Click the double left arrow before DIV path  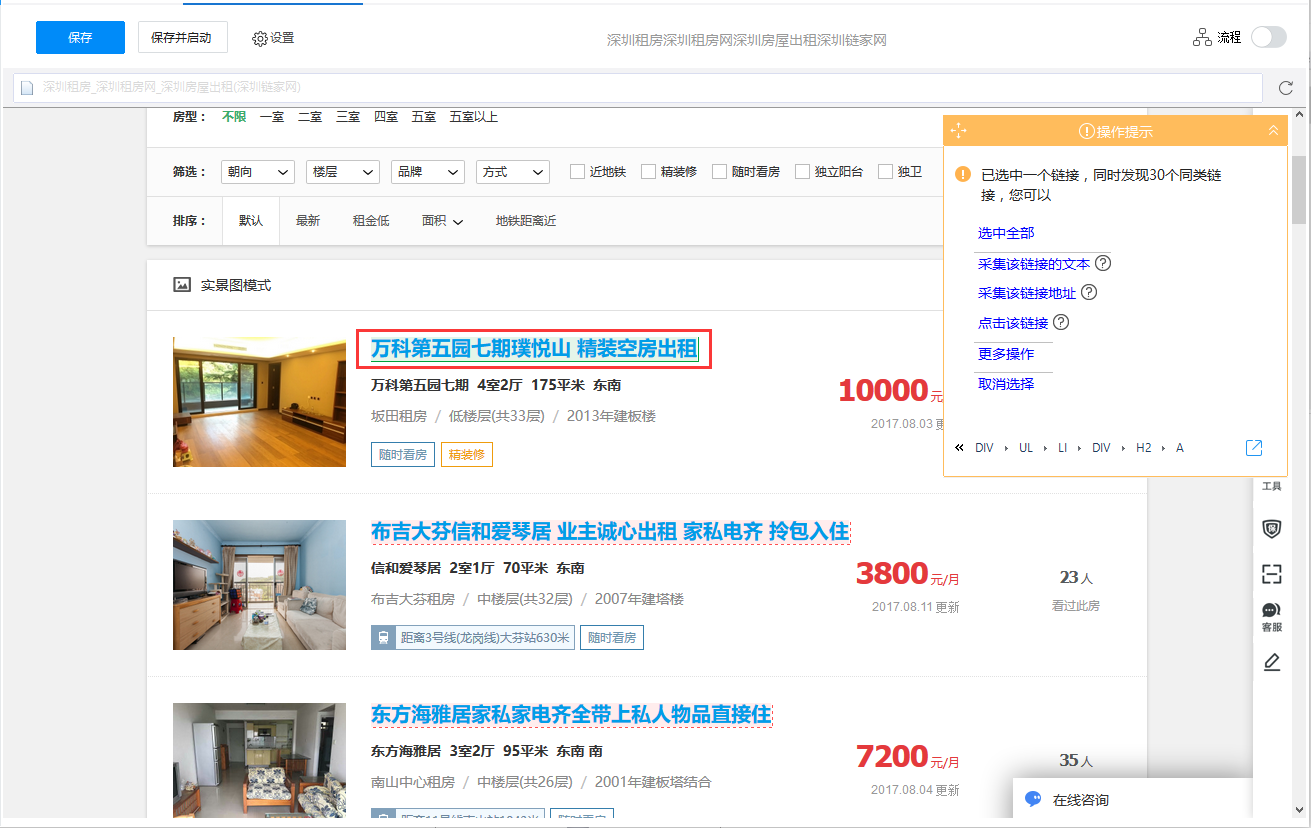960,448
